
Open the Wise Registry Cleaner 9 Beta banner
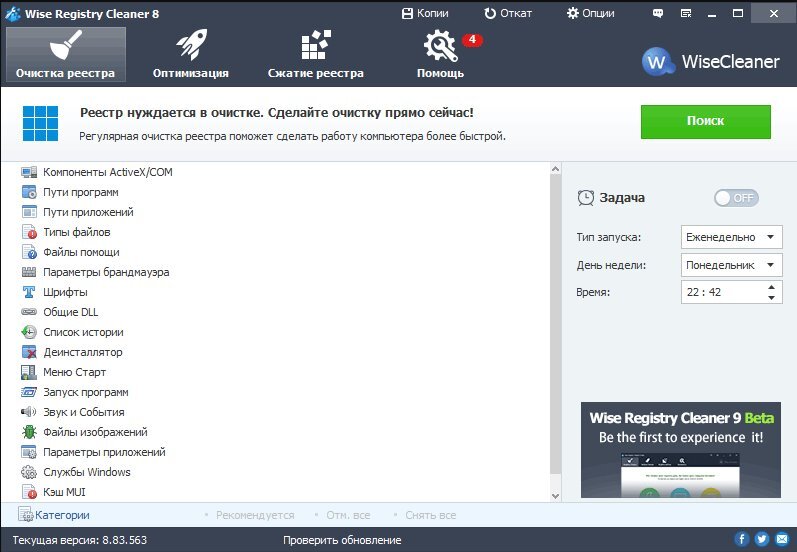[x=681, y=450]
